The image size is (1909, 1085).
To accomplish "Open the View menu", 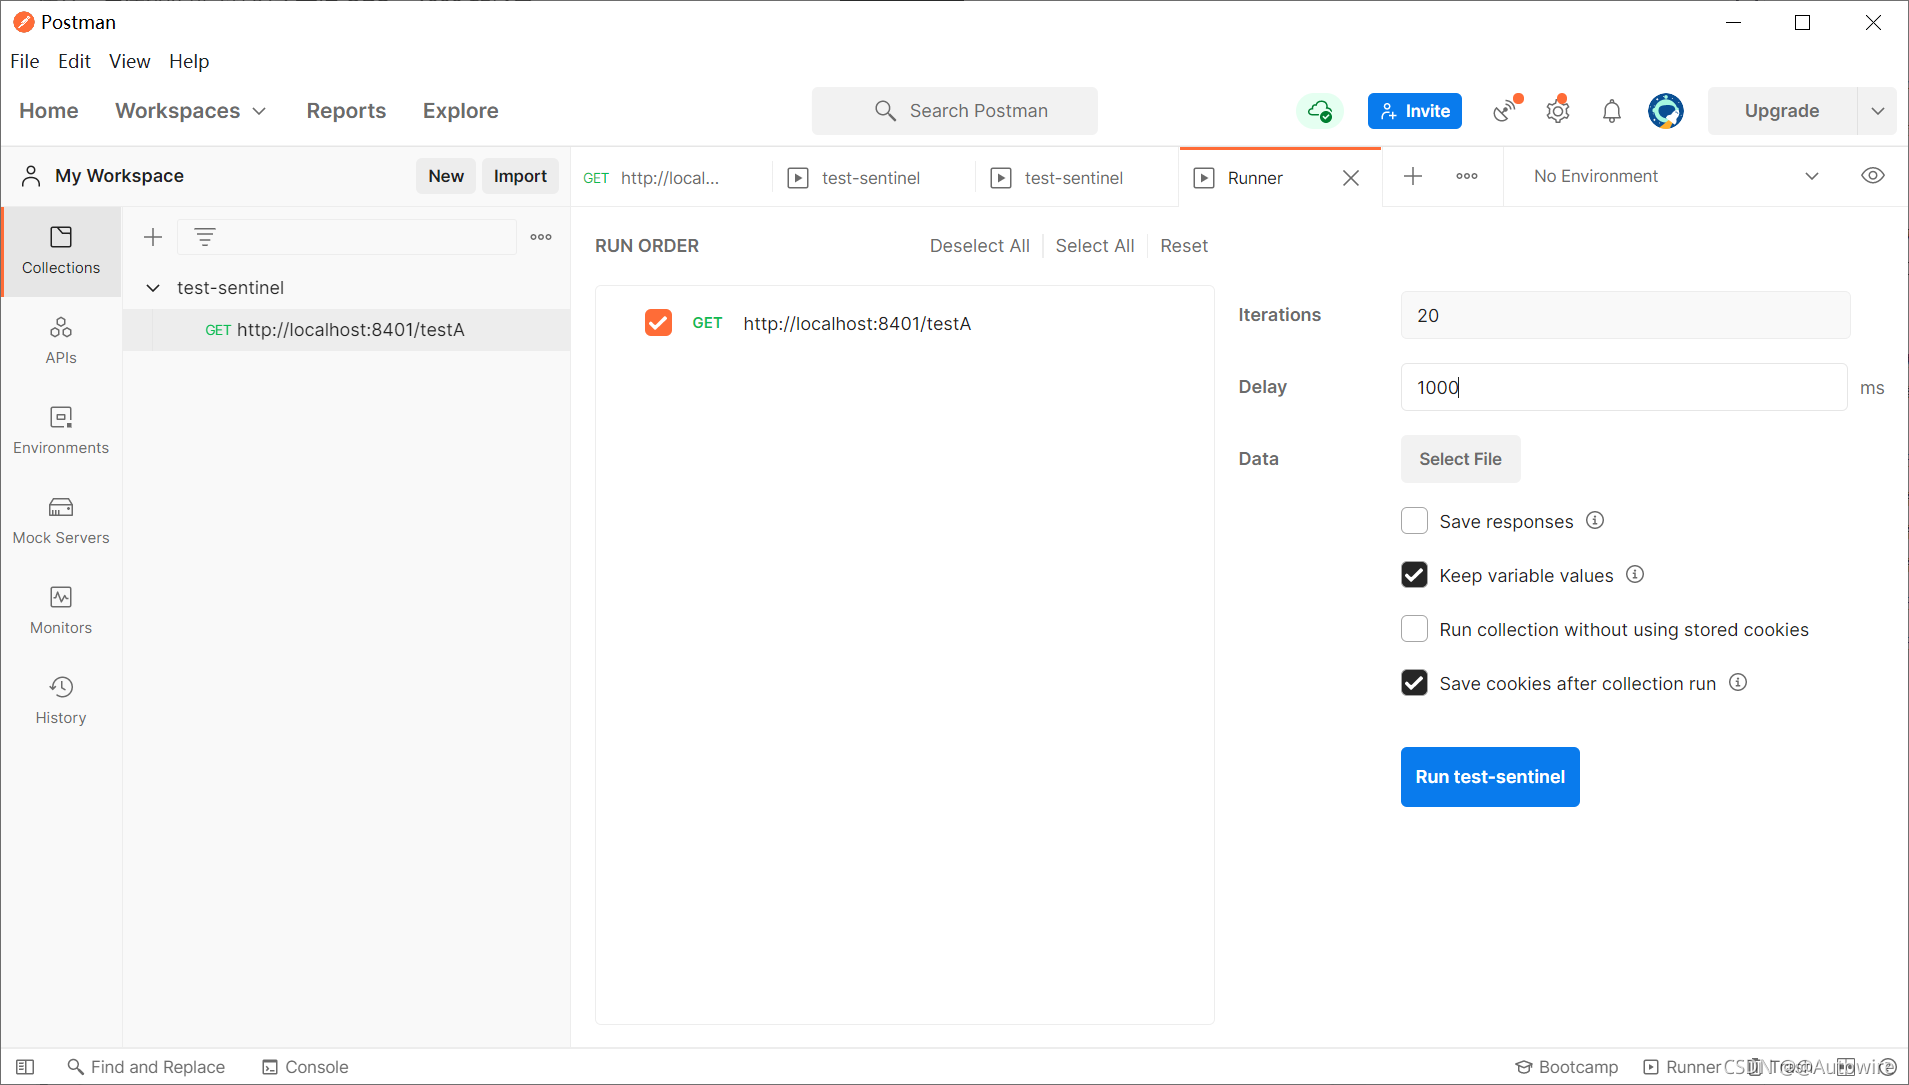I will point(130,61).
